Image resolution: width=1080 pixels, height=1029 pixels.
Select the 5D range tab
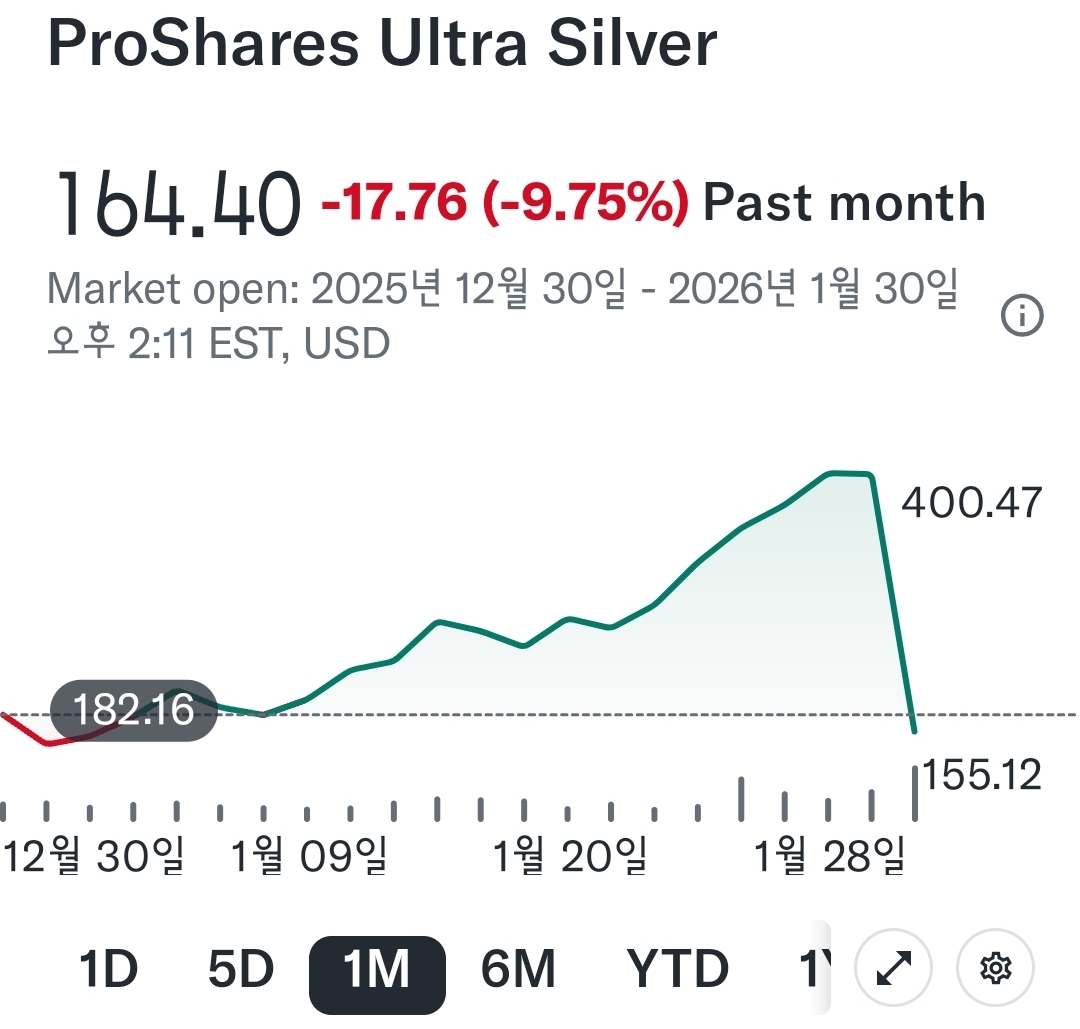click(x=241, y=969)
